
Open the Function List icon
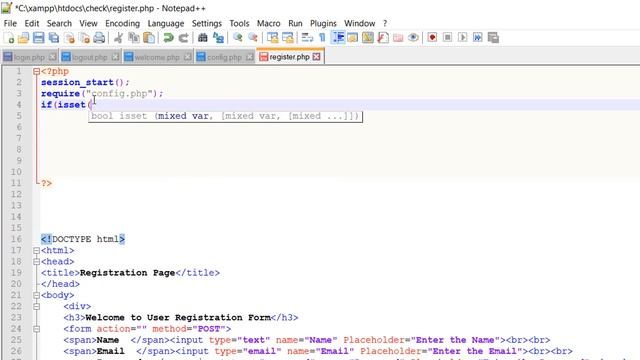pyautogui.click(x=383, y=38)
